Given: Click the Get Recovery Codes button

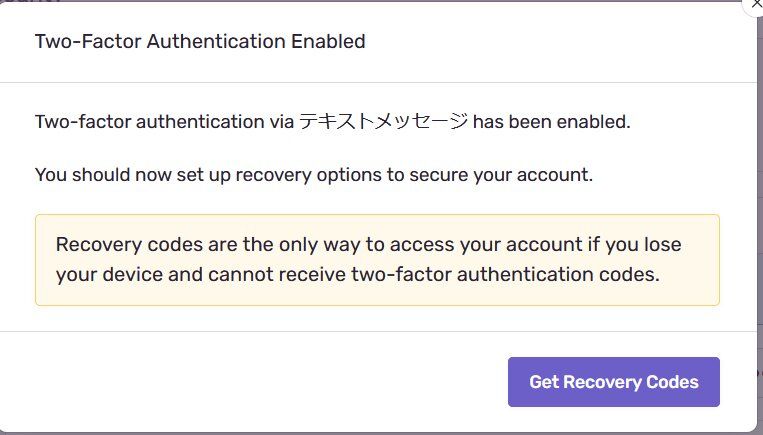Looking at the screenshot, I should (613, 382).
